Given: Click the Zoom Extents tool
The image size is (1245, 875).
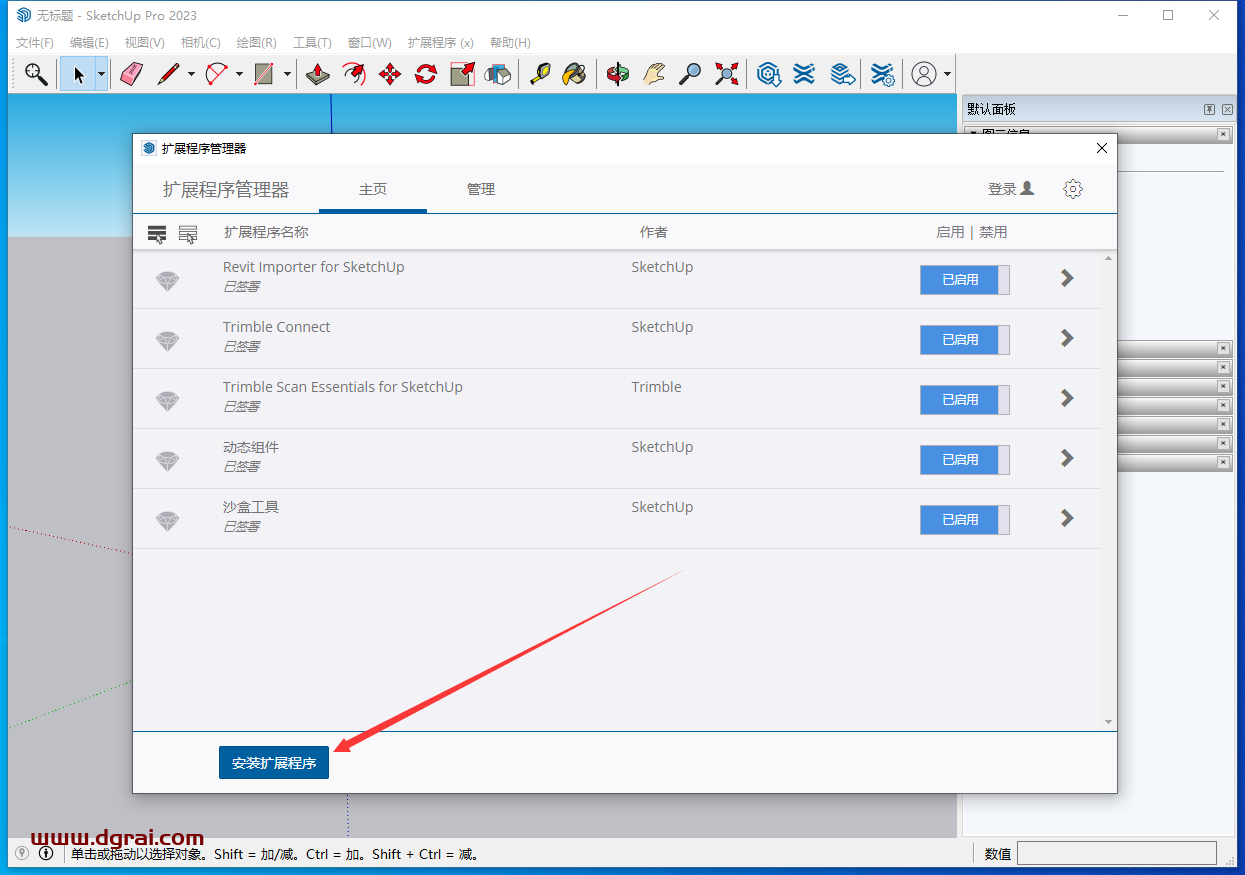Looking at the screenshot, I should (x=726, y=74).
